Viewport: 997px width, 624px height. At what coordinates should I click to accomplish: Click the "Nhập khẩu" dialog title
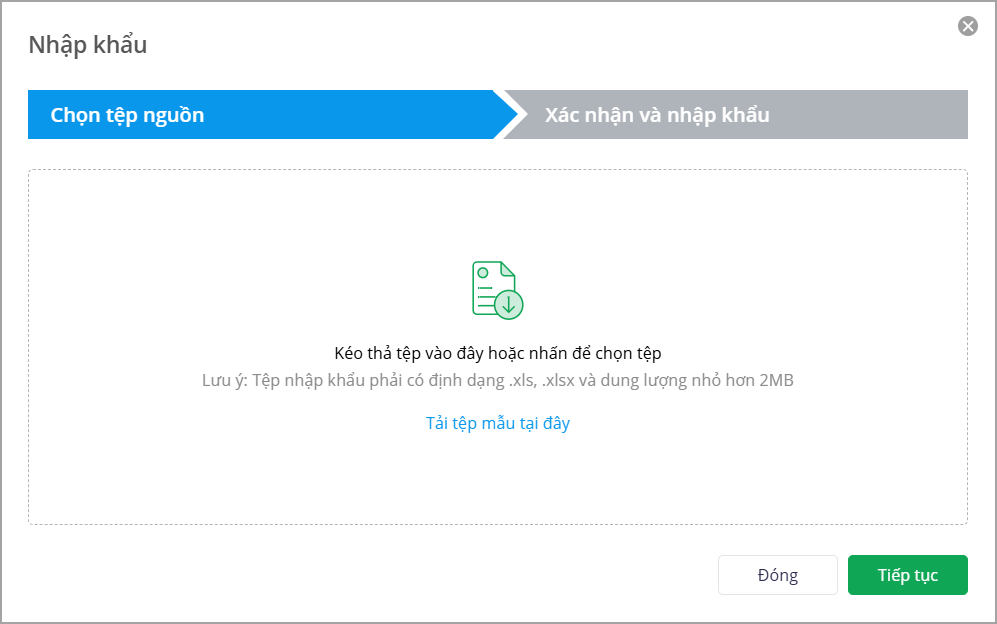[88, 45]
